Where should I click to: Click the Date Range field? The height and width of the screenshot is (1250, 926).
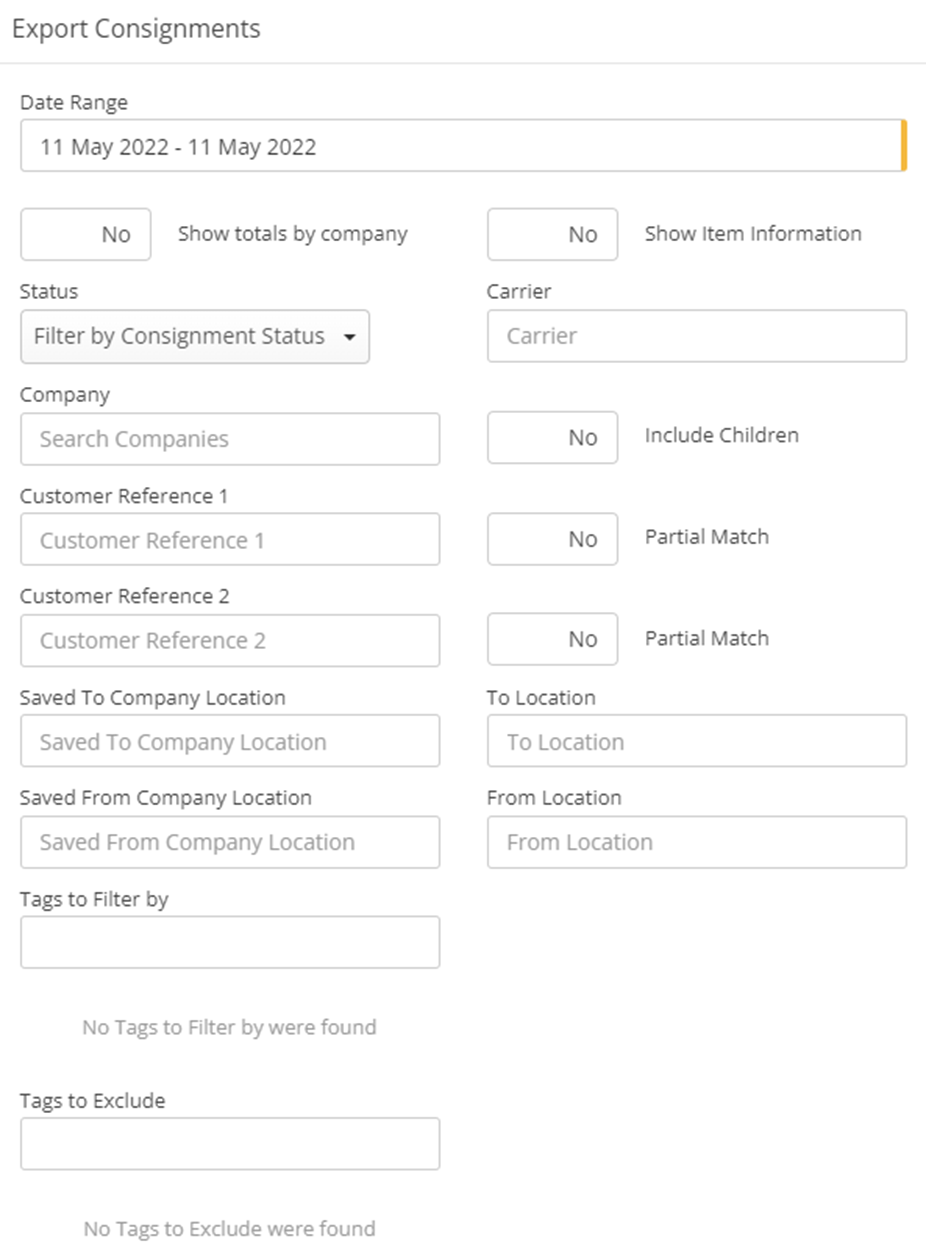click(x=462, y=147)
